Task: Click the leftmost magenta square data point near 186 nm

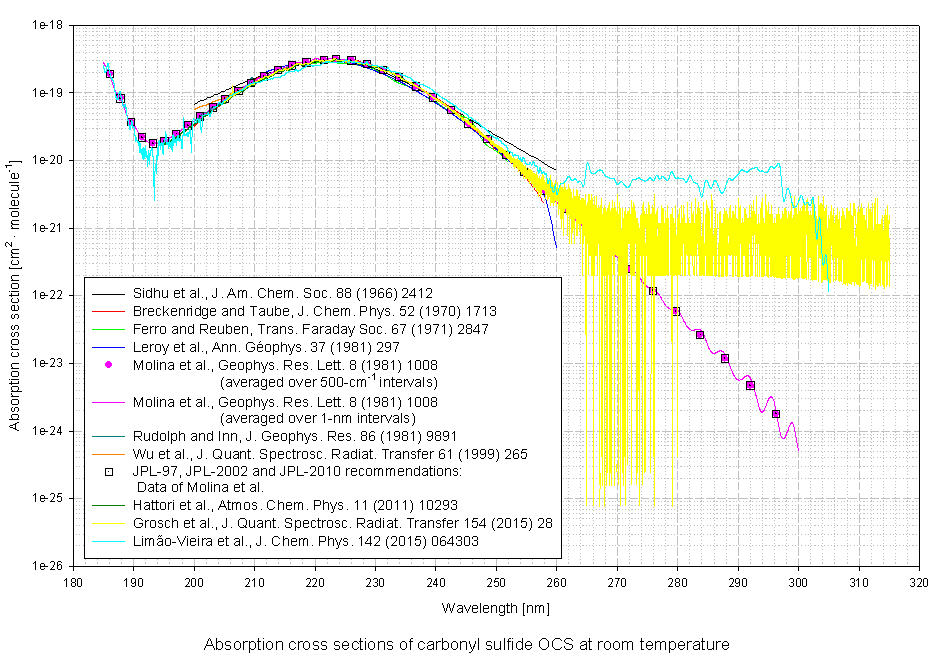Action: pyautogui.click(x=110, y=74)
